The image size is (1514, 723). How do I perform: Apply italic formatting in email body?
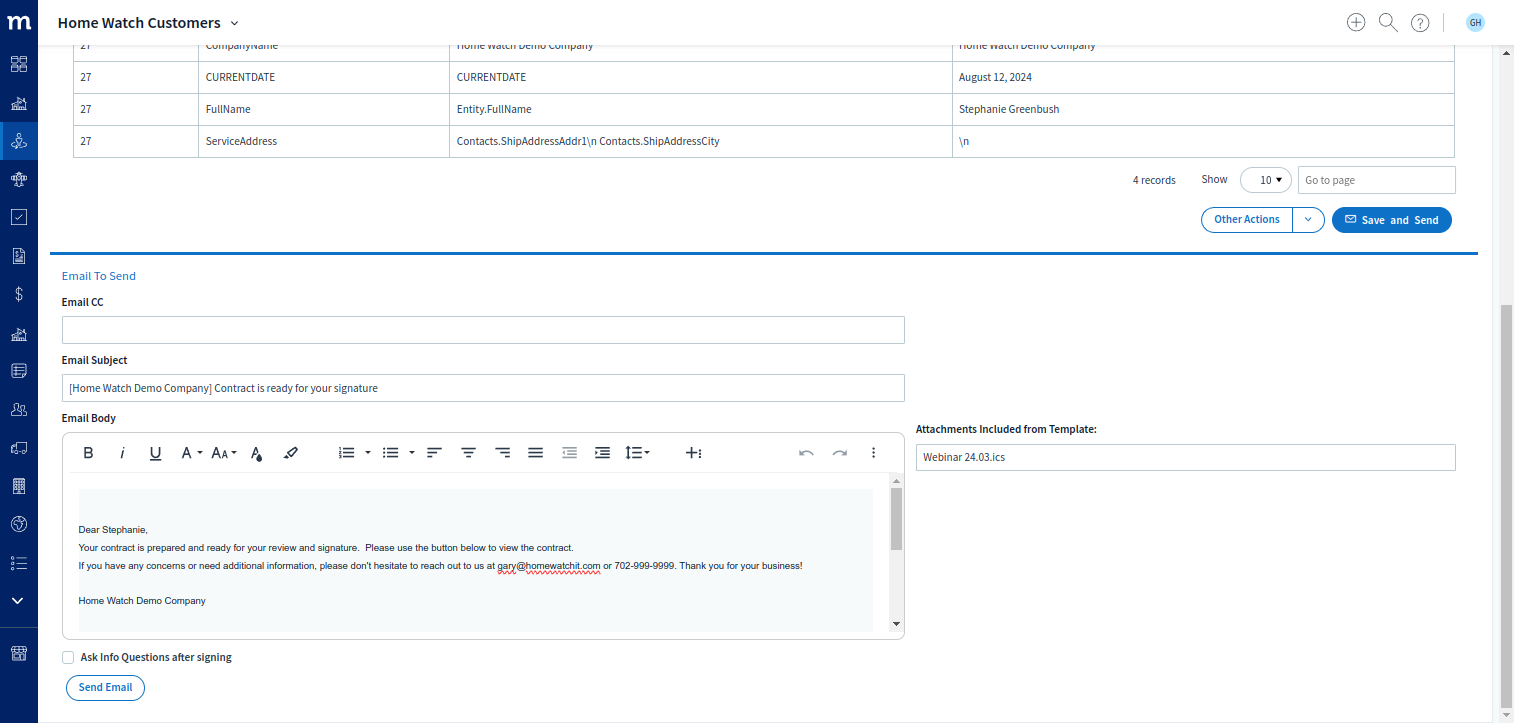click(x=122, y=453)
